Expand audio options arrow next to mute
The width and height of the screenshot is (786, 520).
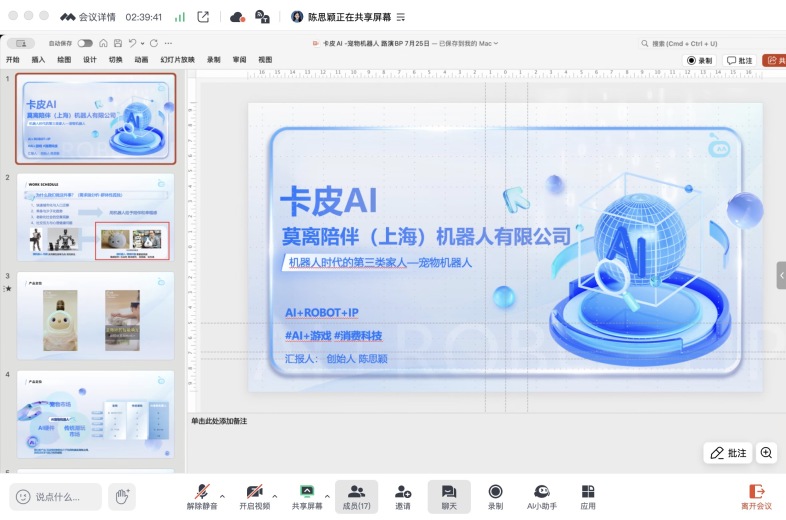point(222,495)
